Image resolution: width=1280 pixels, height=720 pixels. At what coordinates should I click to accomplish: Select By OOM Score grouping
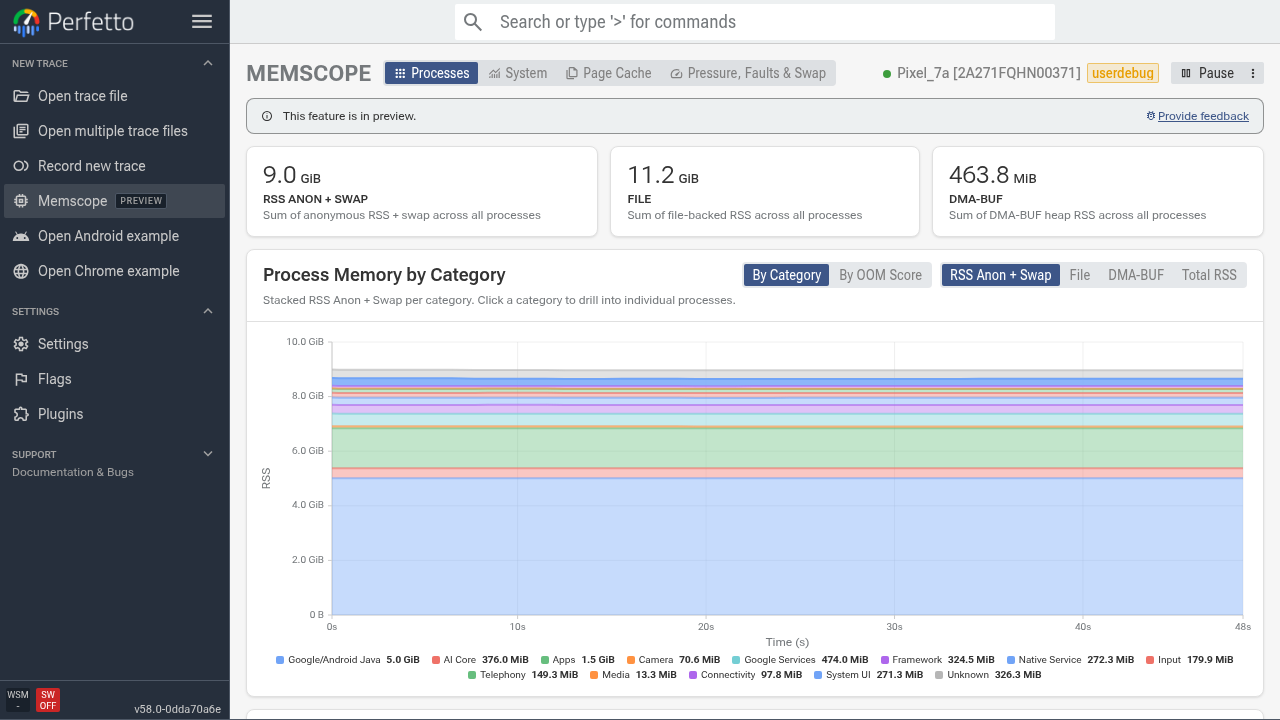[x=880, y=275]
